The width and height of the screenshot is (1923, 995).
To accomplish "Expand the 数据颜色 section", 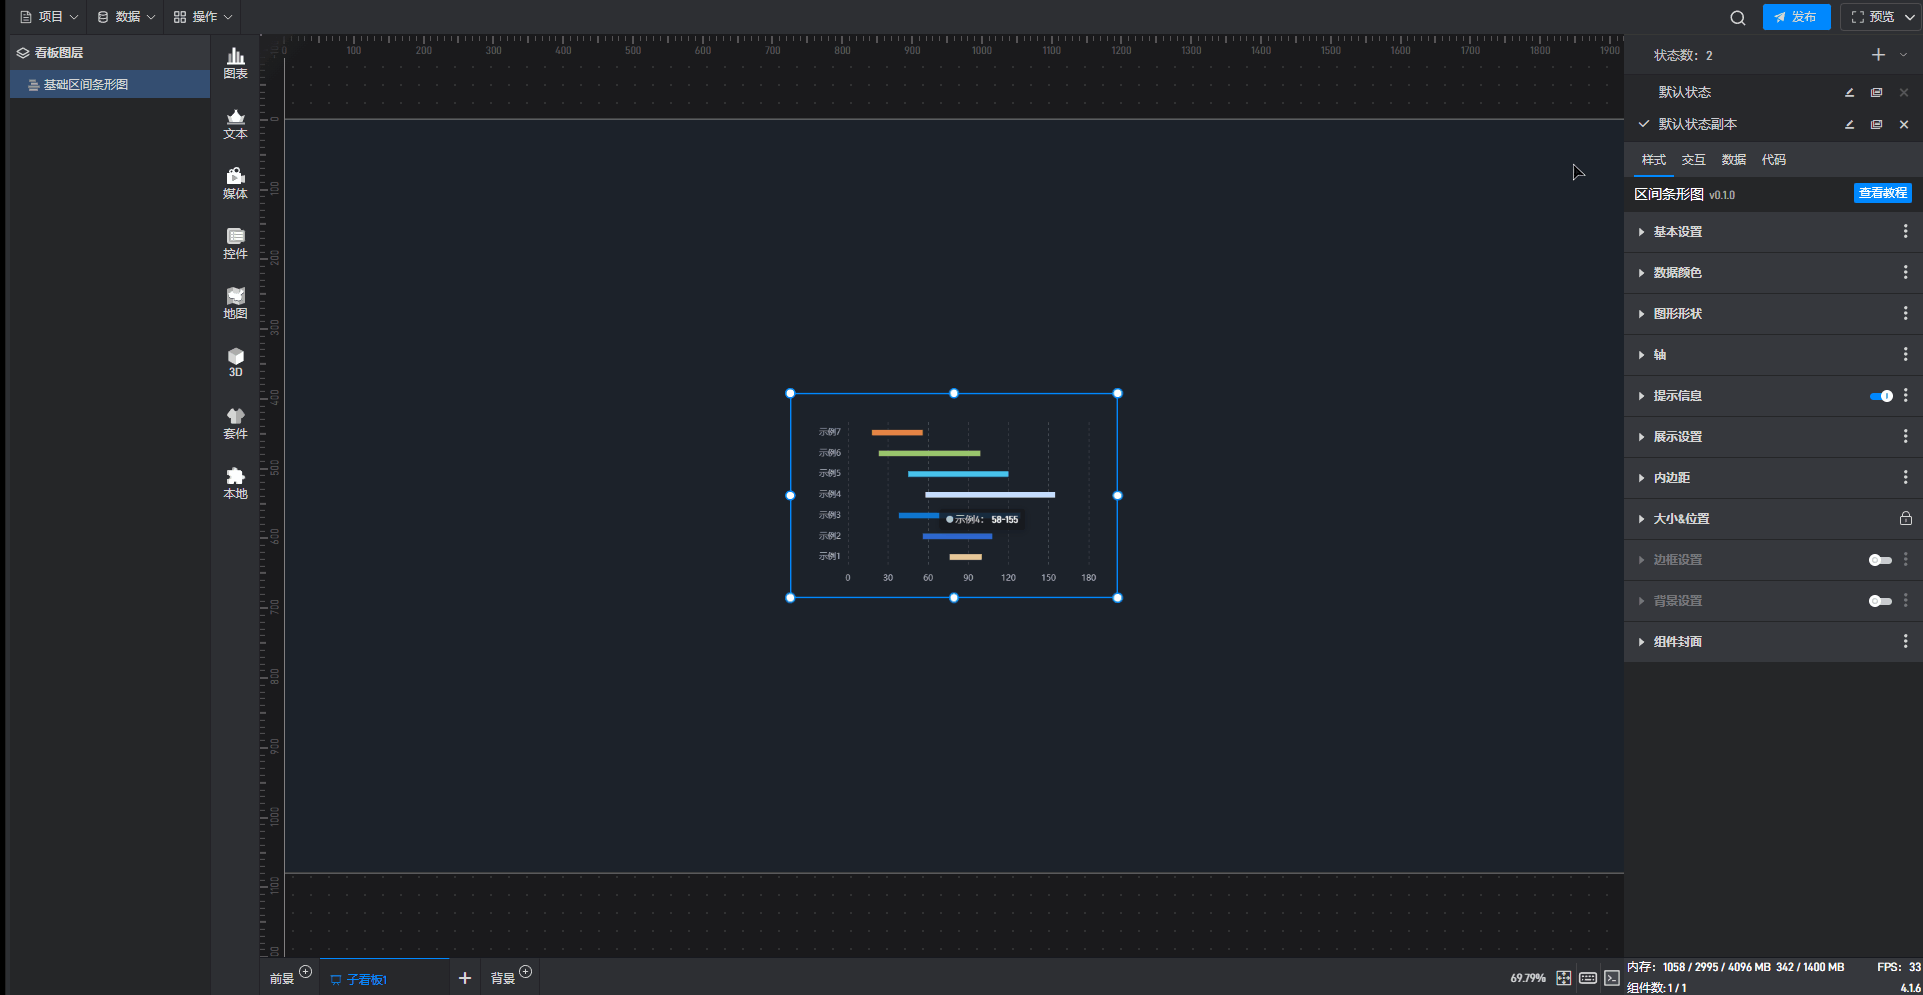I will pos(1677,273).
